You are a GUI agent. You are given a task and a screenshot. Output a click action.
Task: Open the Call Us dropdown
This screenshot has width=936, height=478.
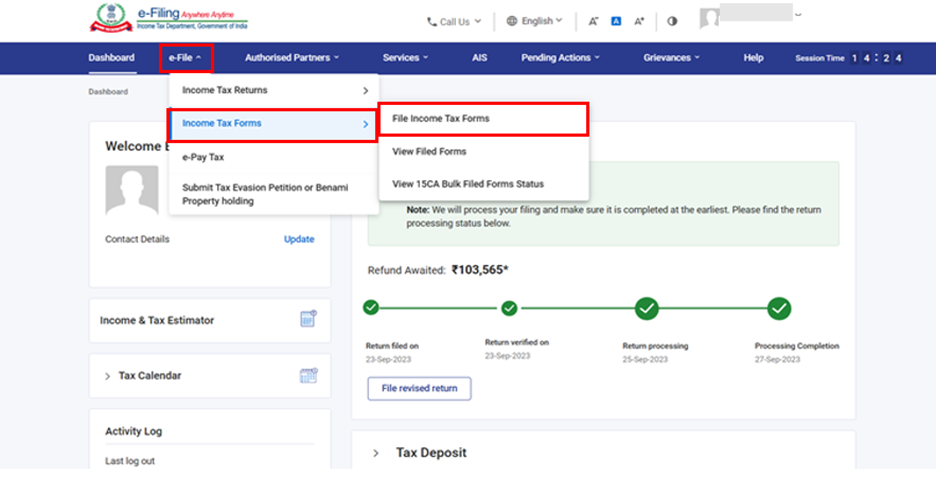[453, 21]
